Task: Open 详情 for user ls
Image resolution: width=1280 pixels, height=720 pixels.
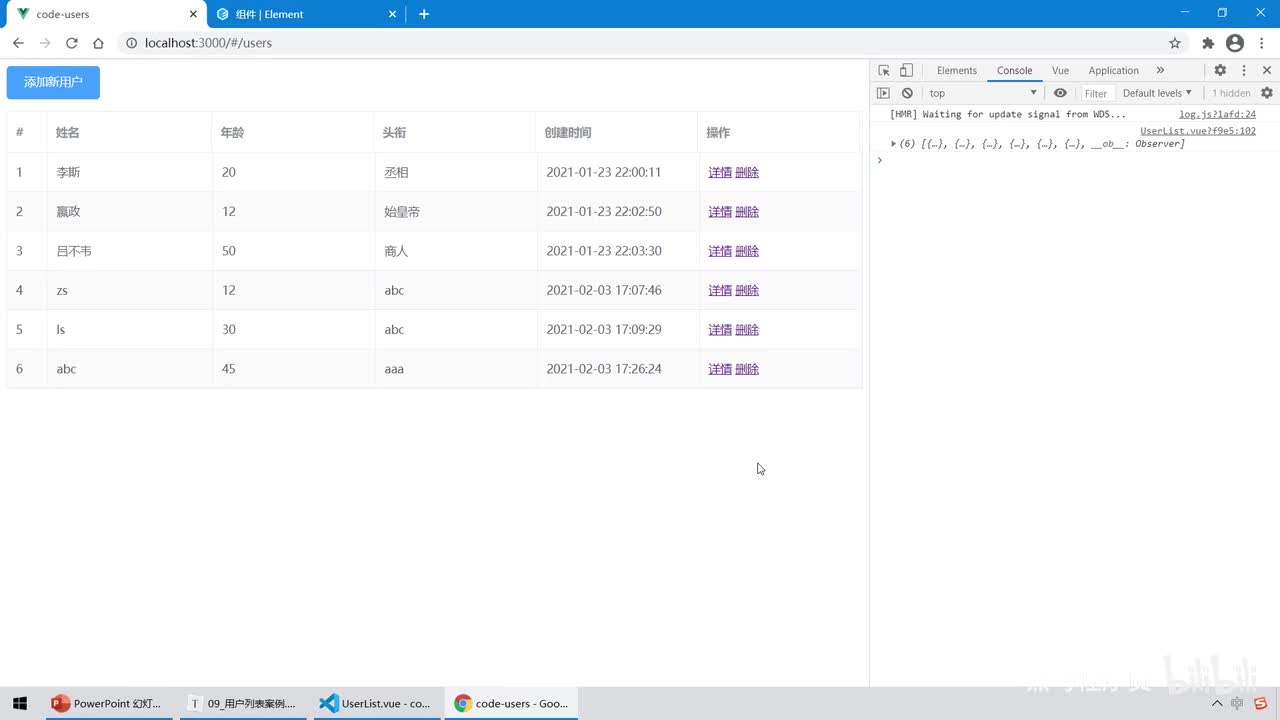Action: click(x=720, y=329)
